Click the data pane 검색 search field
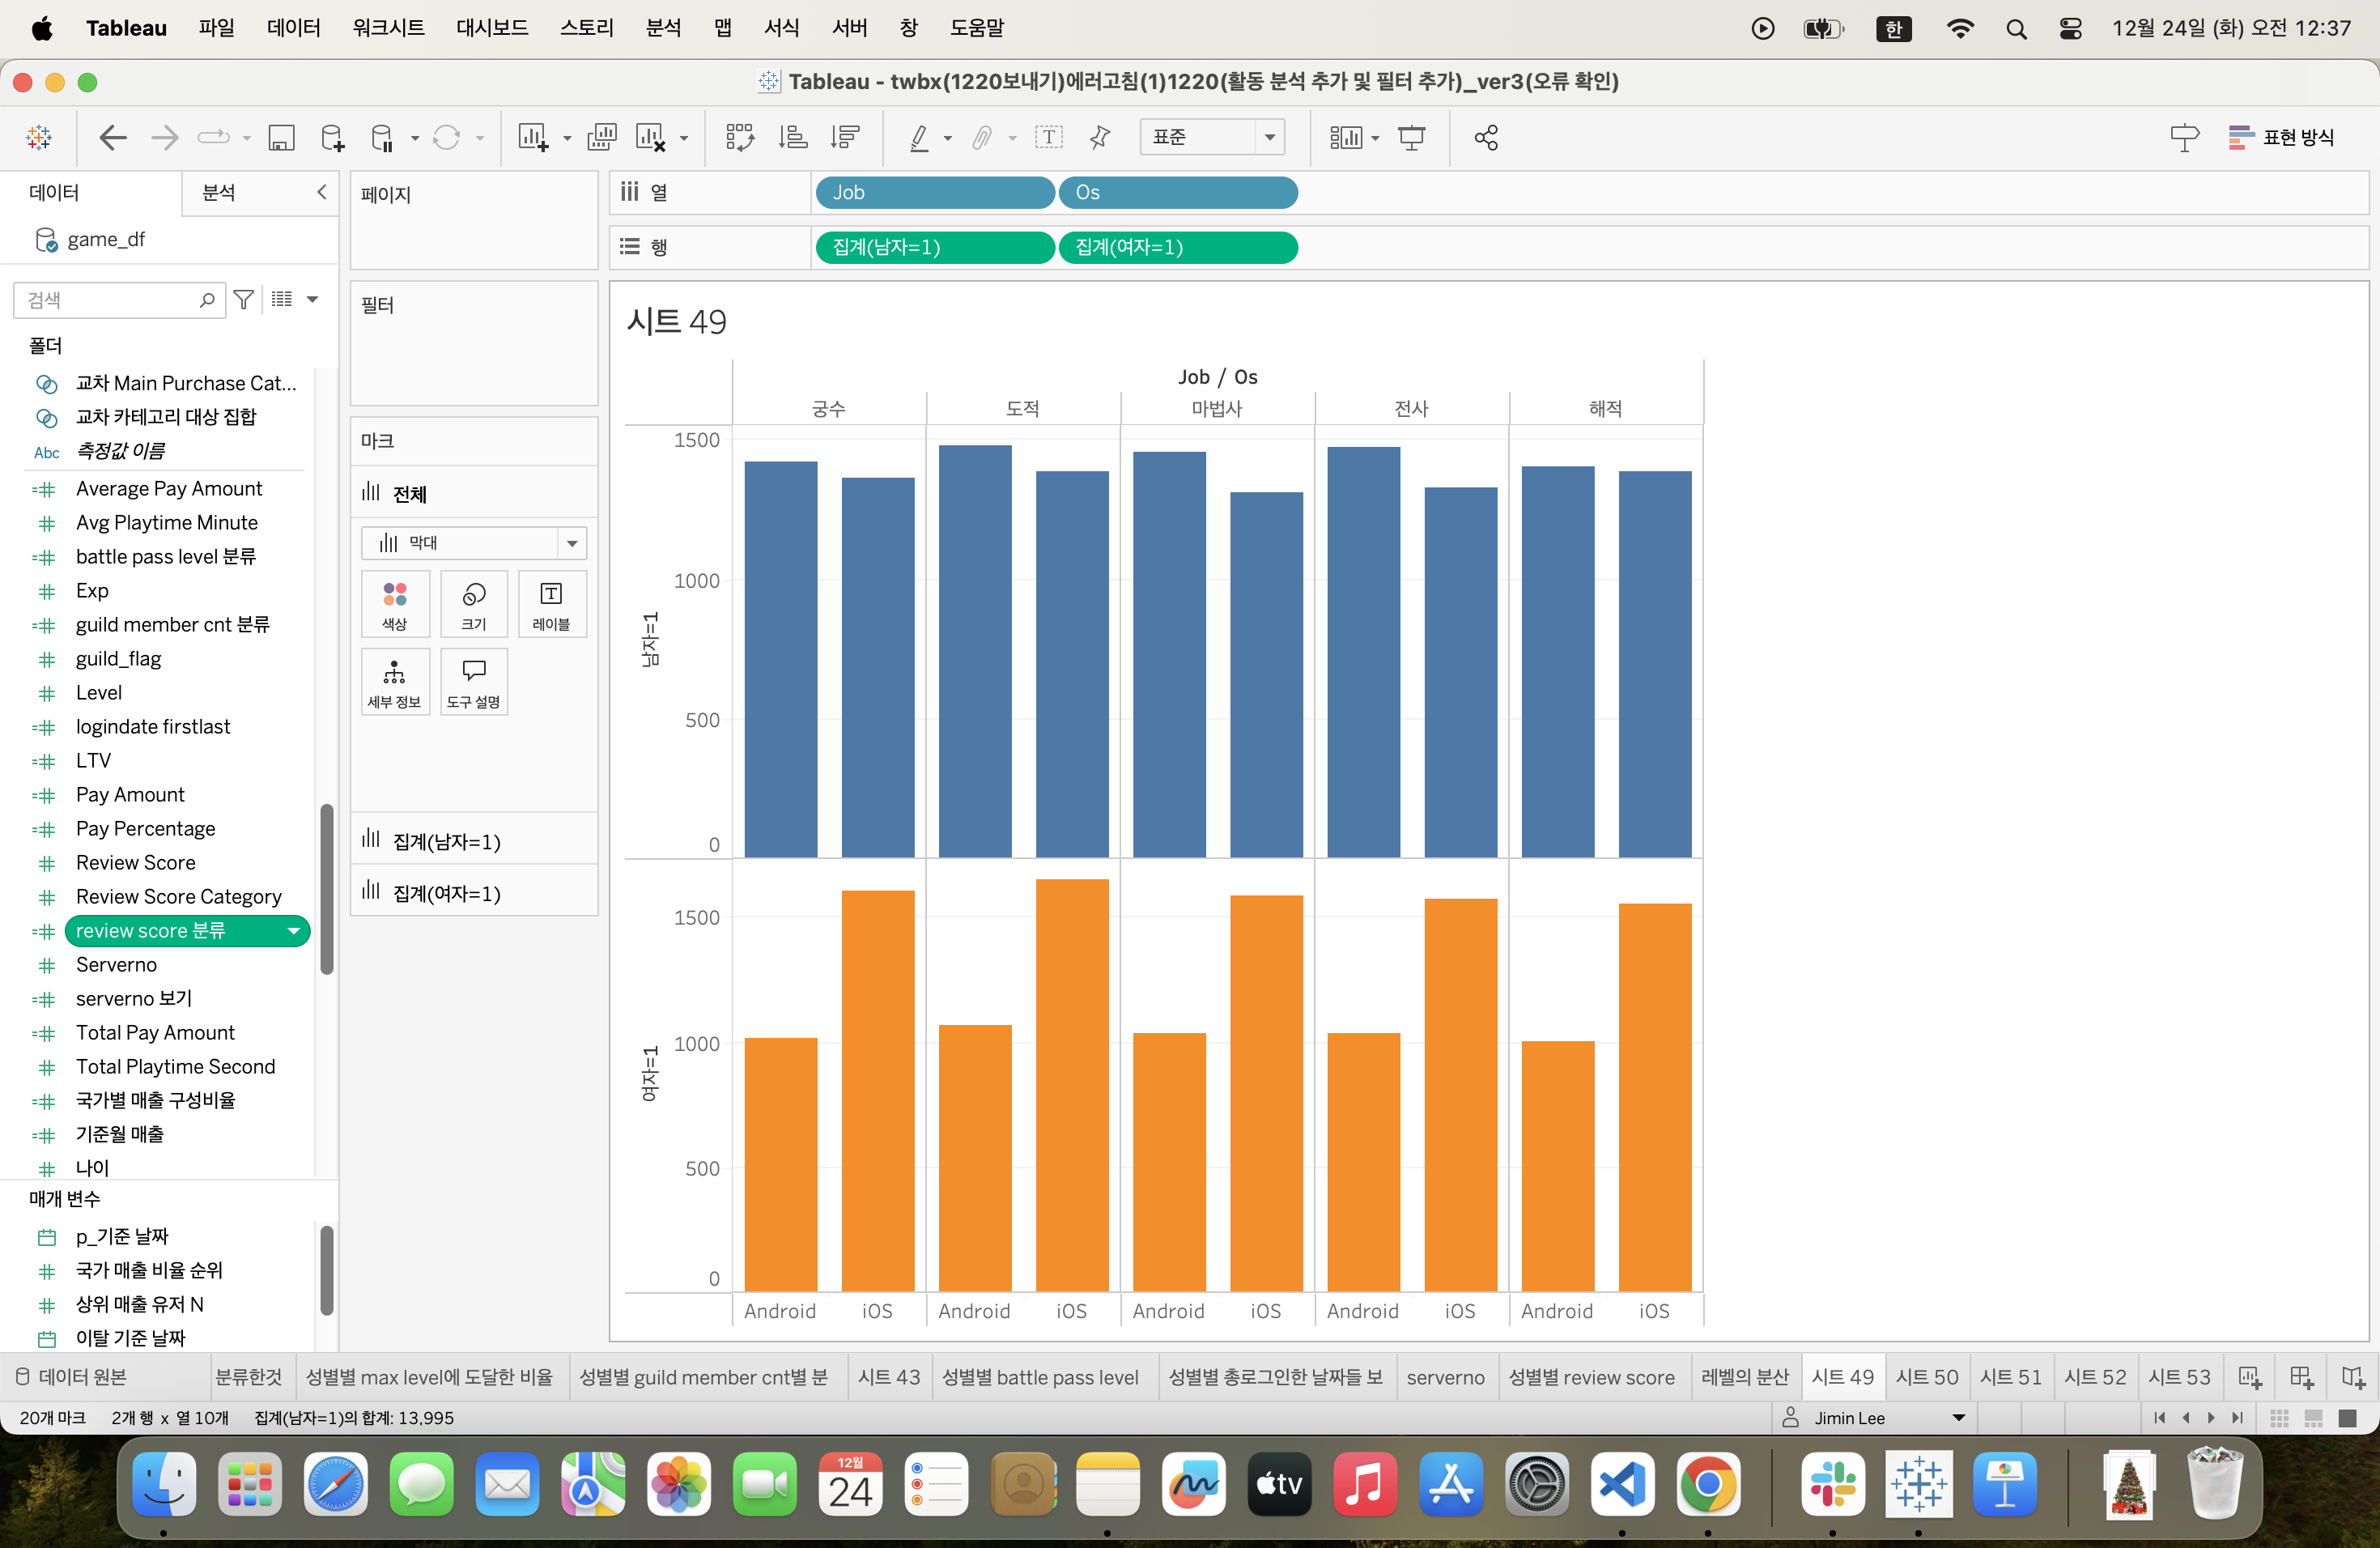2380x1548 pixels. pos(119,299)
